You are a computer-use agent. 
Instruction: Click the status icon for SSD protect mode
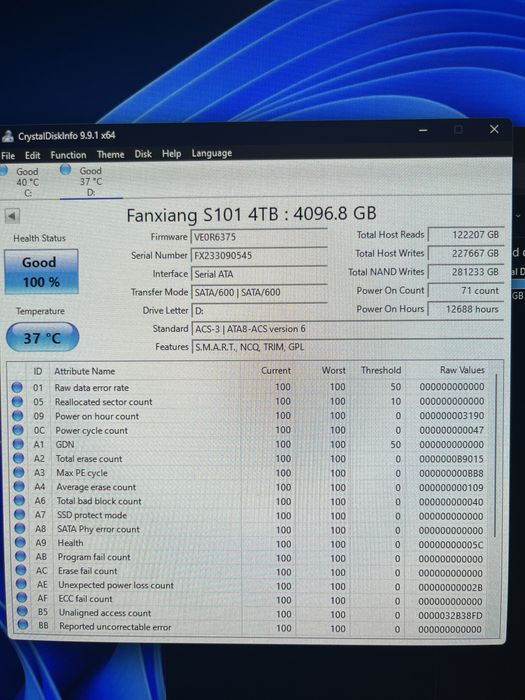coord(20,515)
